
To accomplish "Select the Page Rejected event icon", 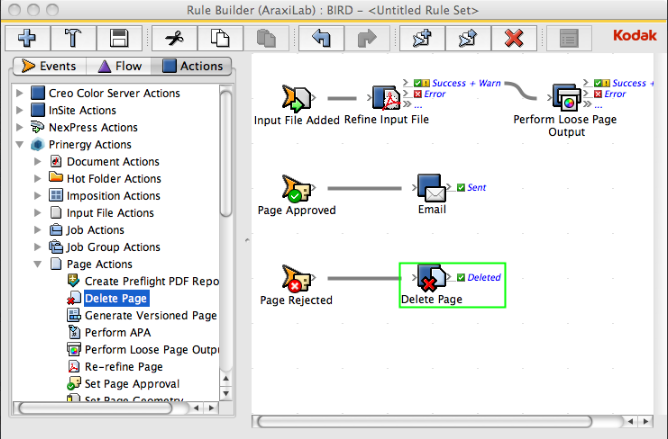I will pyautogui.click(x=296, y=280).
